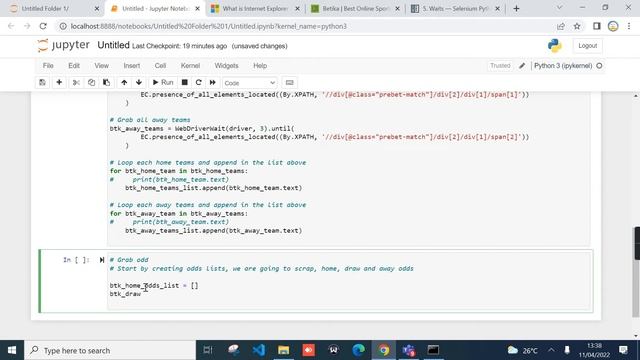Open Chrome profile avatar
This screenshot has height=360, width=640.
[613, 26]
